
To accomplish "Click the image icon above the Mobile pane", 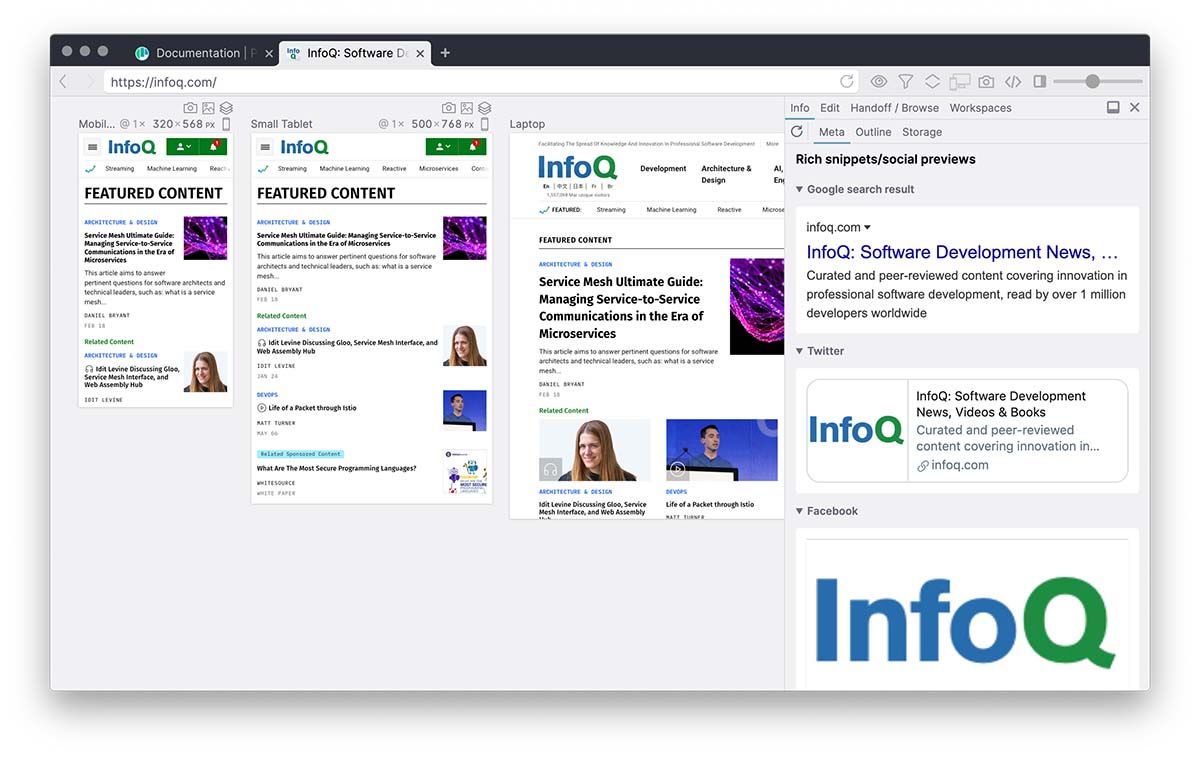I will pyautogui.click(x=208, y=107).
